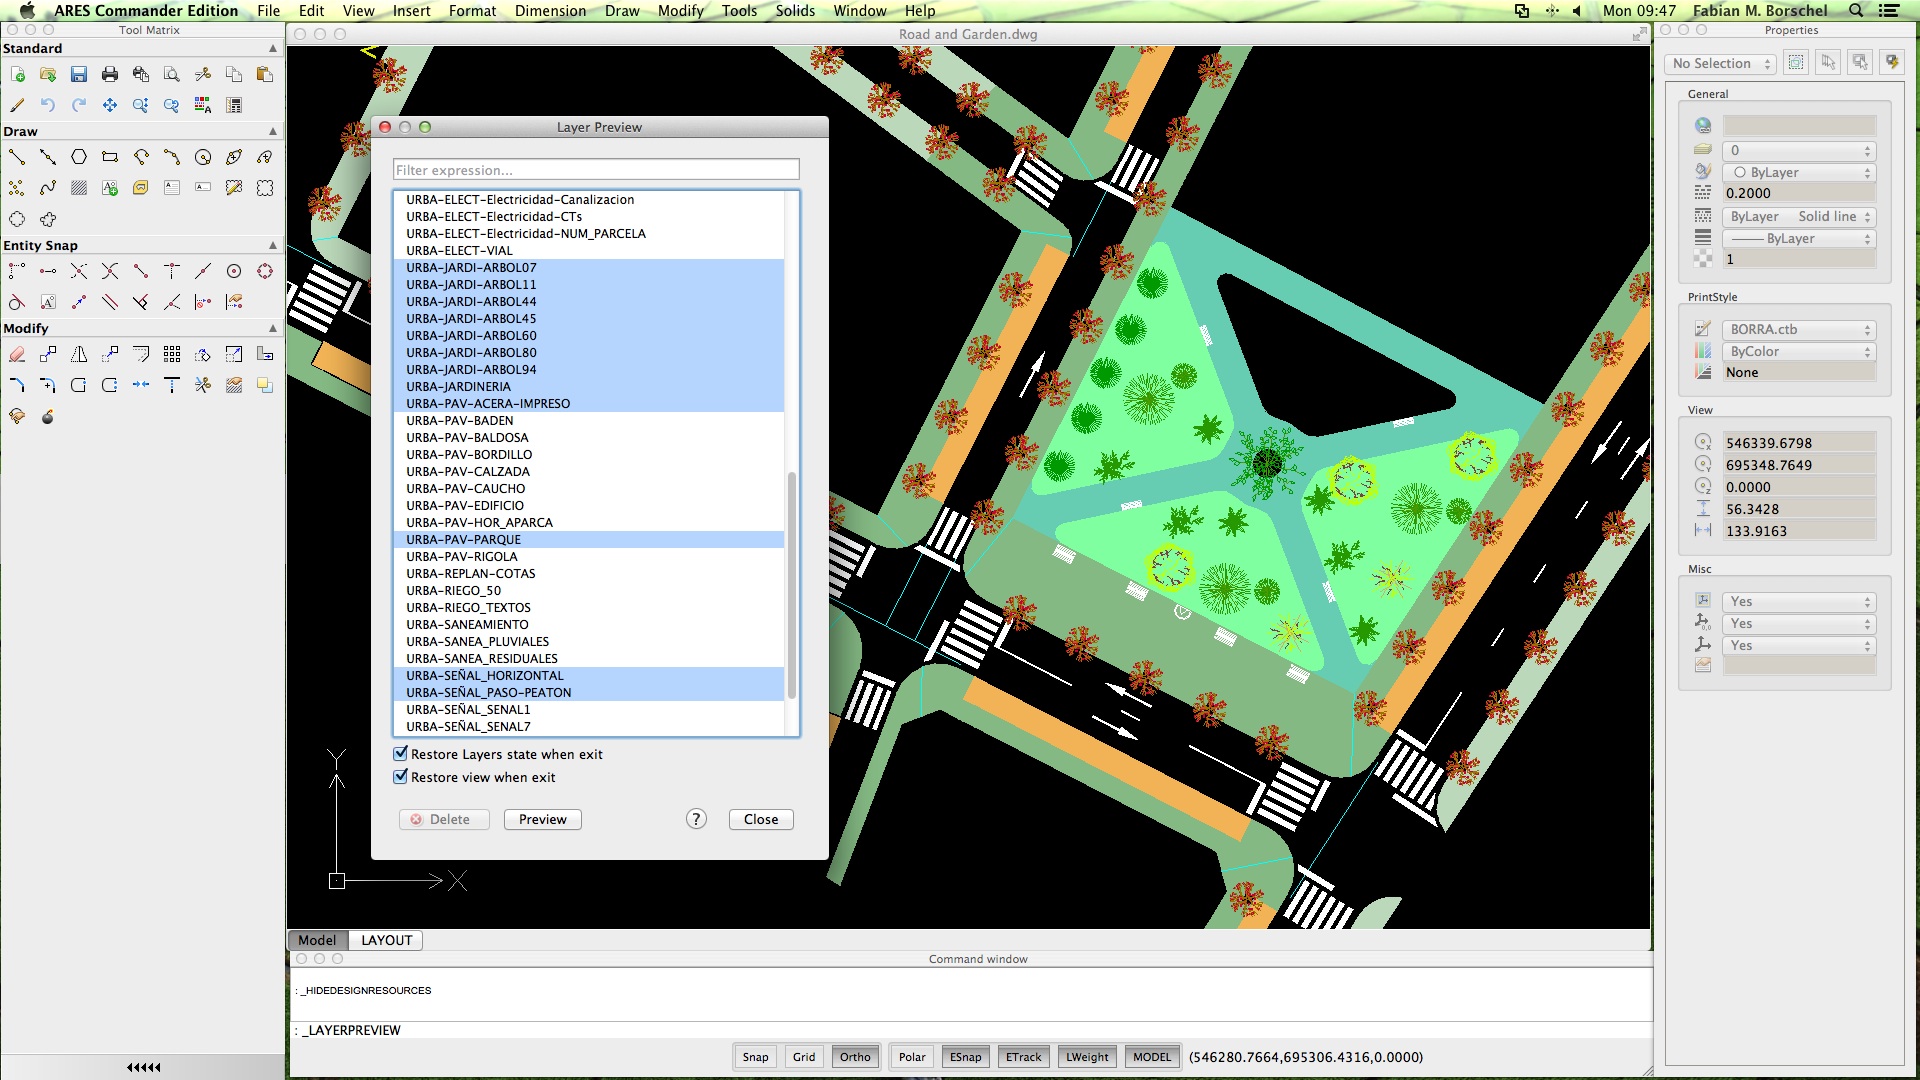Click the Preview button
The width and height of the screenshot is (1920, 1080).
click(542, 819)
